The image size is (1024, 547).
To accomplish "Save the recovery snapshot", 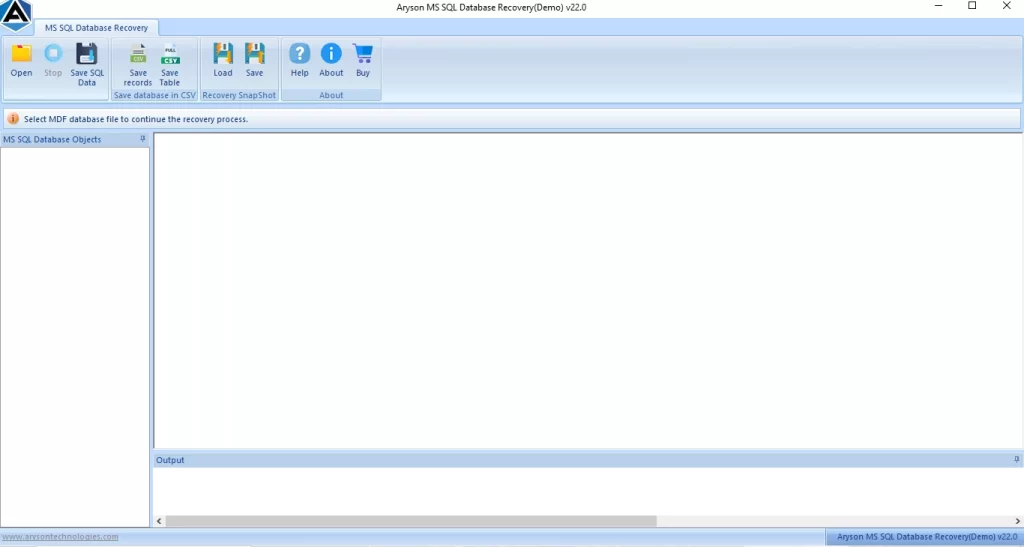I will [x=255, y=60].
